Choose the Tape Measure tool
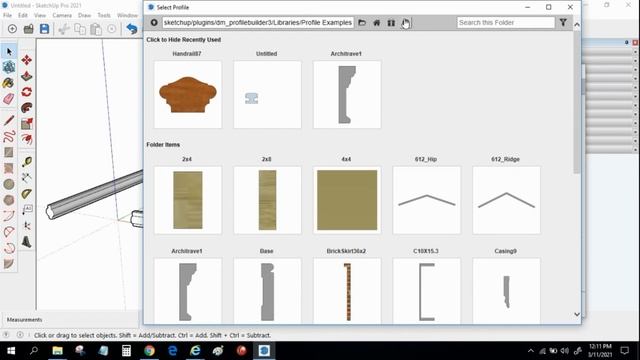Screen dimensions: 640x360 [x=27, y=162]
